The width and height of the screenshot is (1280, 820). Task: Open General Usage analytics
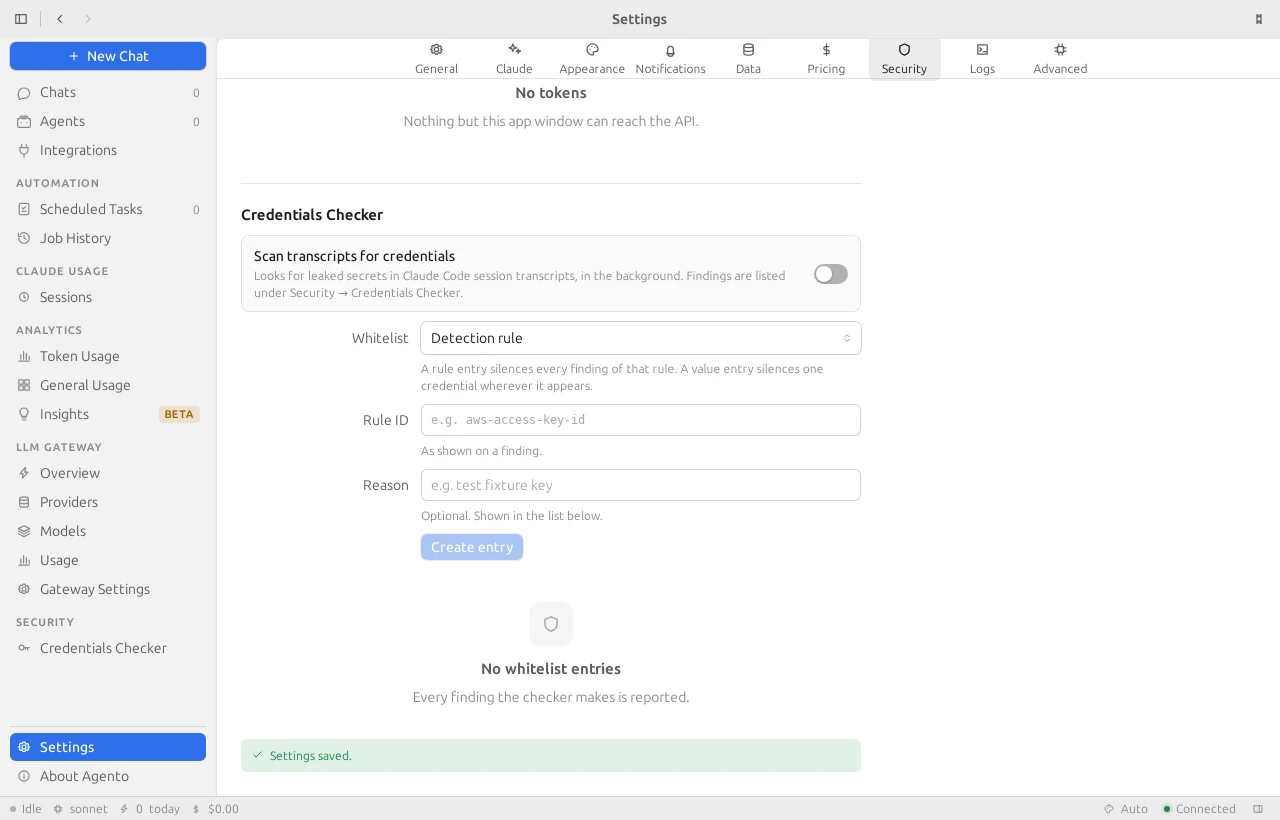(x=108, y=385)
